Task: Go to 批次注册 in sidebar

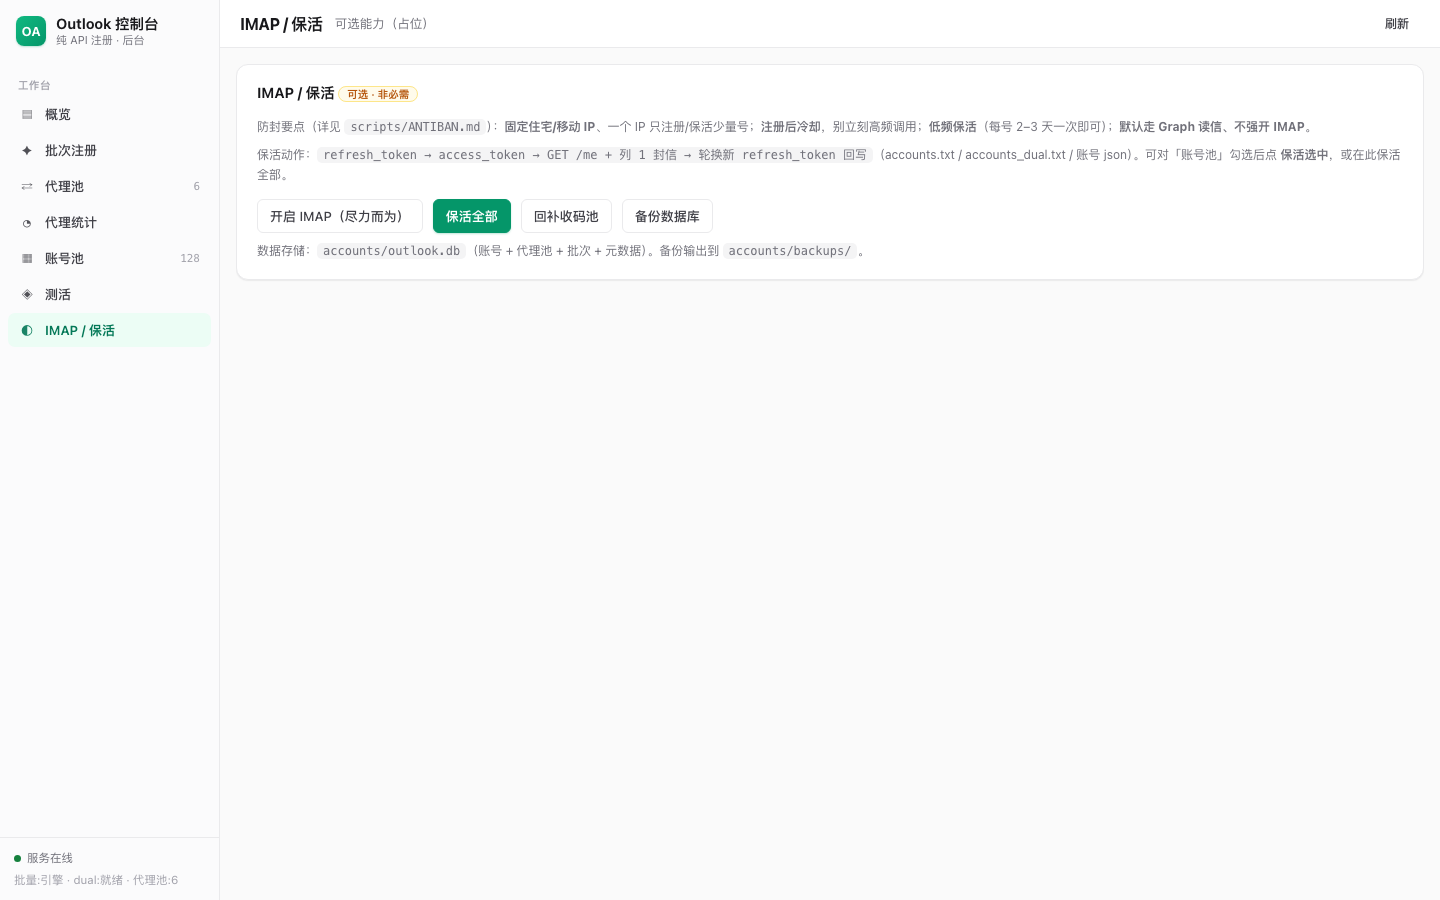Action: pos(109,151)
